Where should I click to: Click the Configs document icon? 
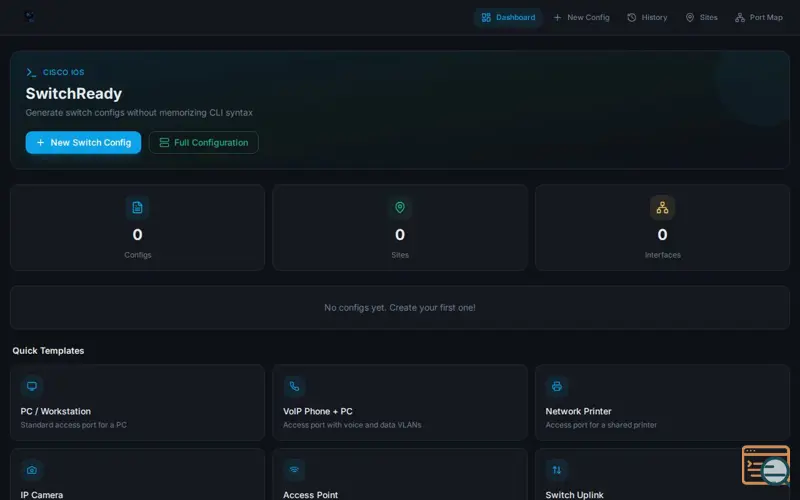click(137, 208)
